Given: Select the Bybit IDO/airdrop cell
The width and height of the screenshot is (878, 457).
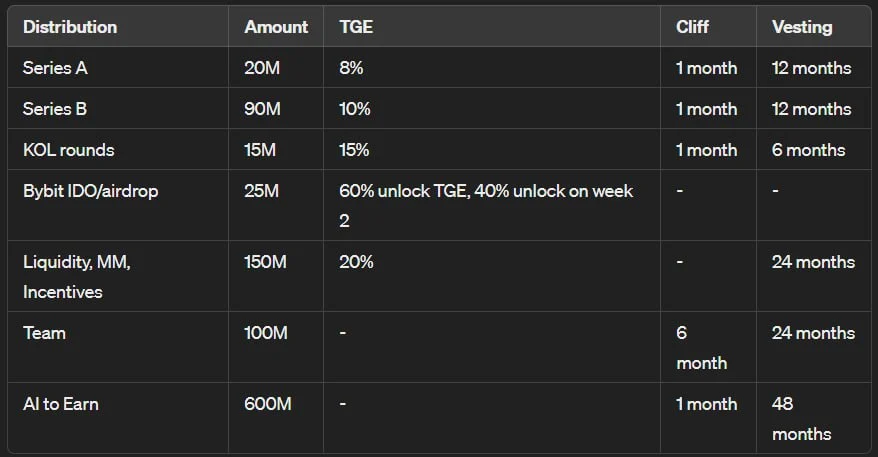Looking at the screenshot, I should pos(89,191).
